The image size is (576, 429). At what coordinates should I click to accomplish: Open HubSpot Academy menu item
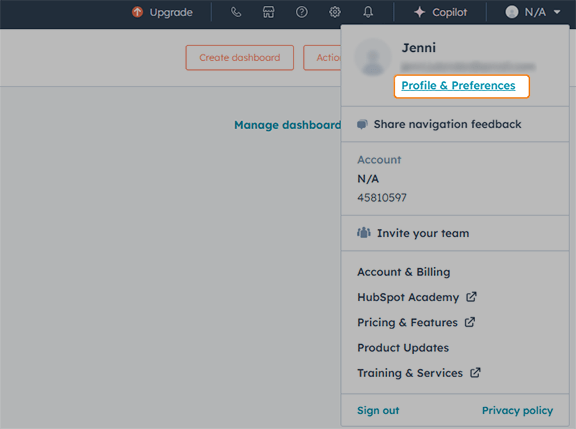click(408, 297)
